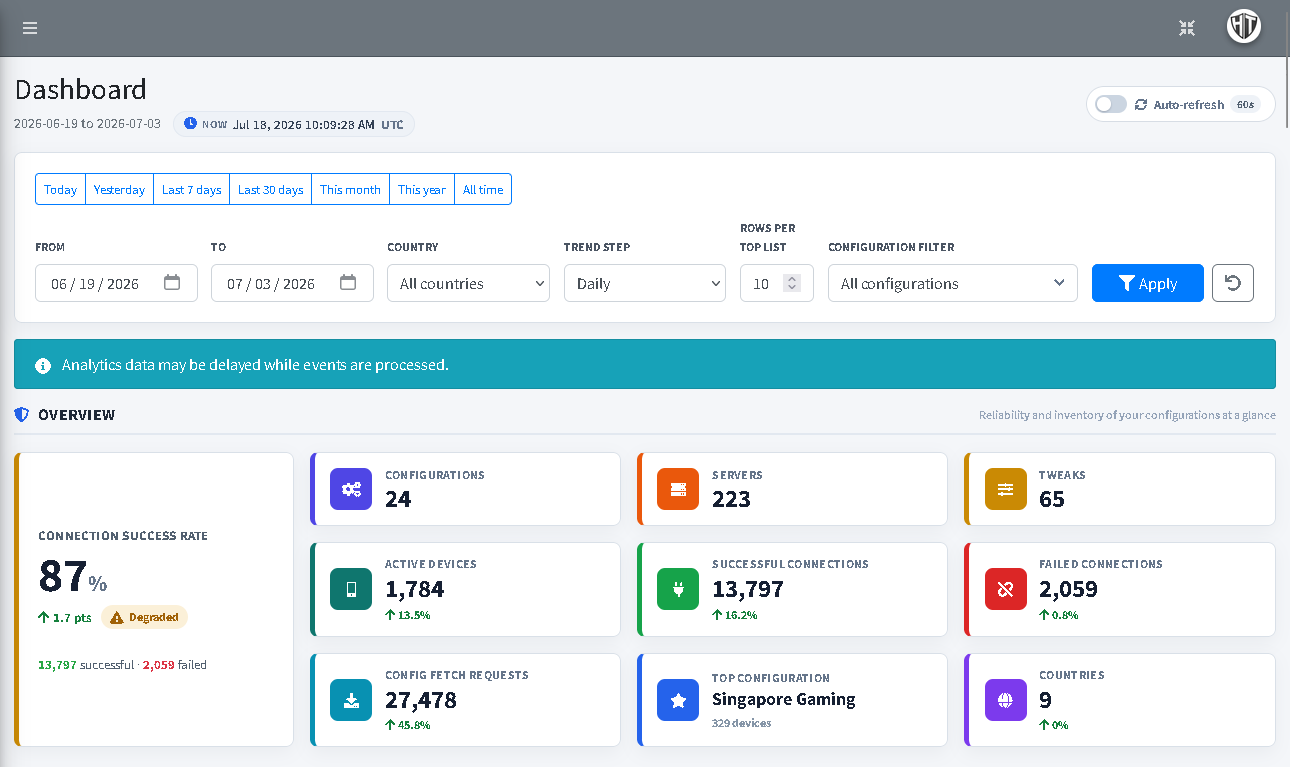Click the 65 tweaks count
Viewport: 1290px width, 767px height.
[x=1052, y=499]
